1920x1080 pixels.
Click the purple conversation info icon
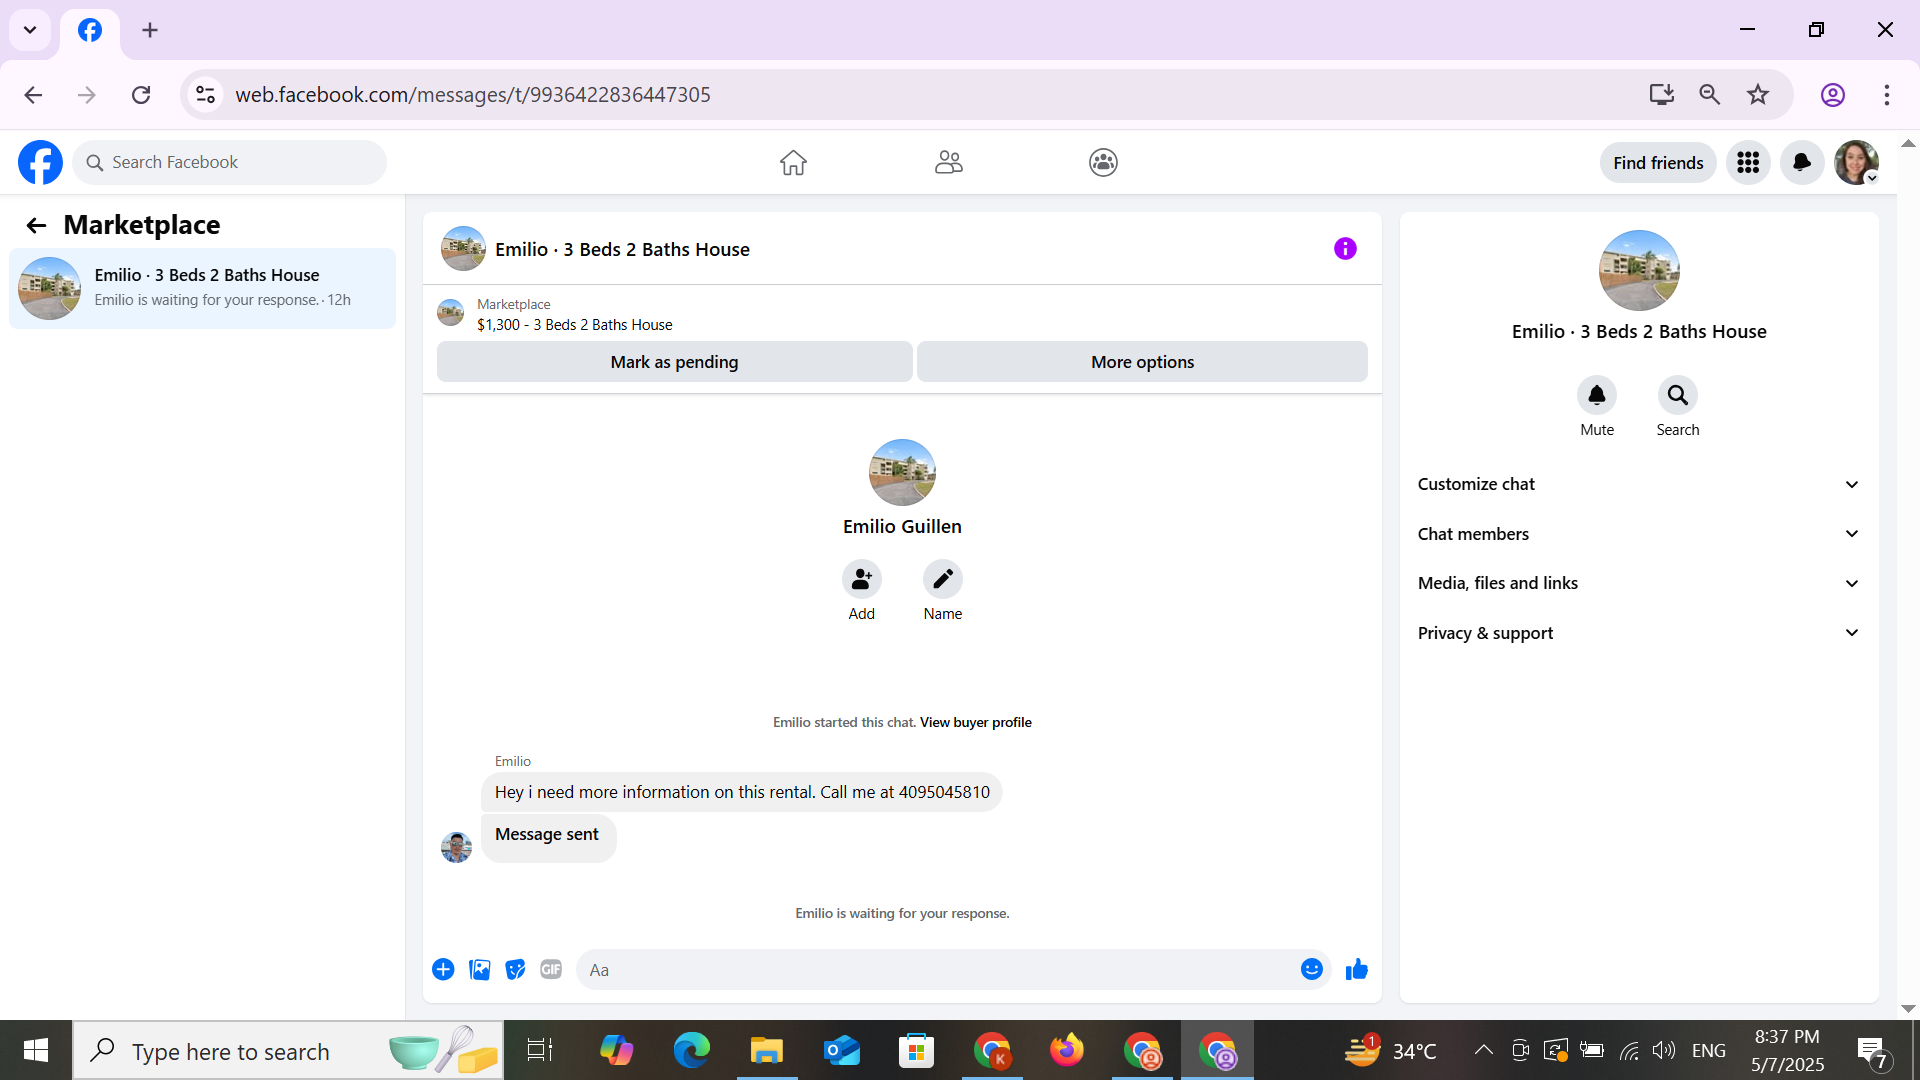pyautogui.click(x=1345, y=249)
